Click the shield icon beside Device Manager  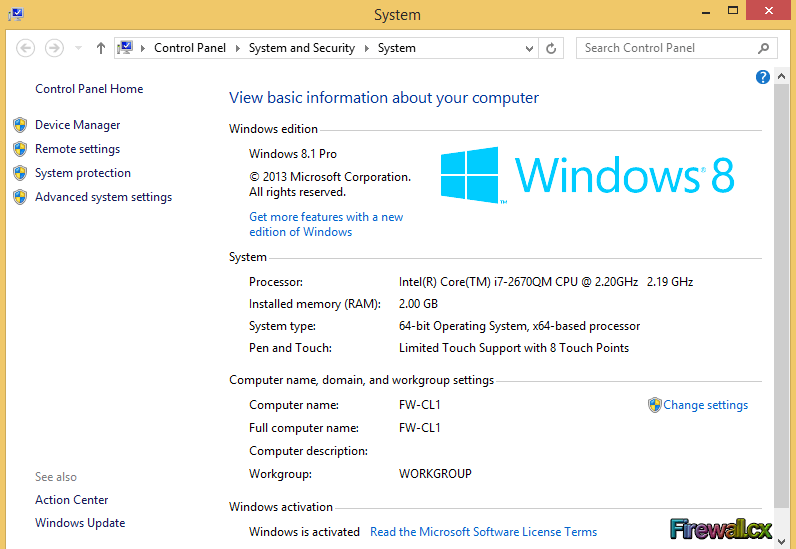click(x=20, y=125)
